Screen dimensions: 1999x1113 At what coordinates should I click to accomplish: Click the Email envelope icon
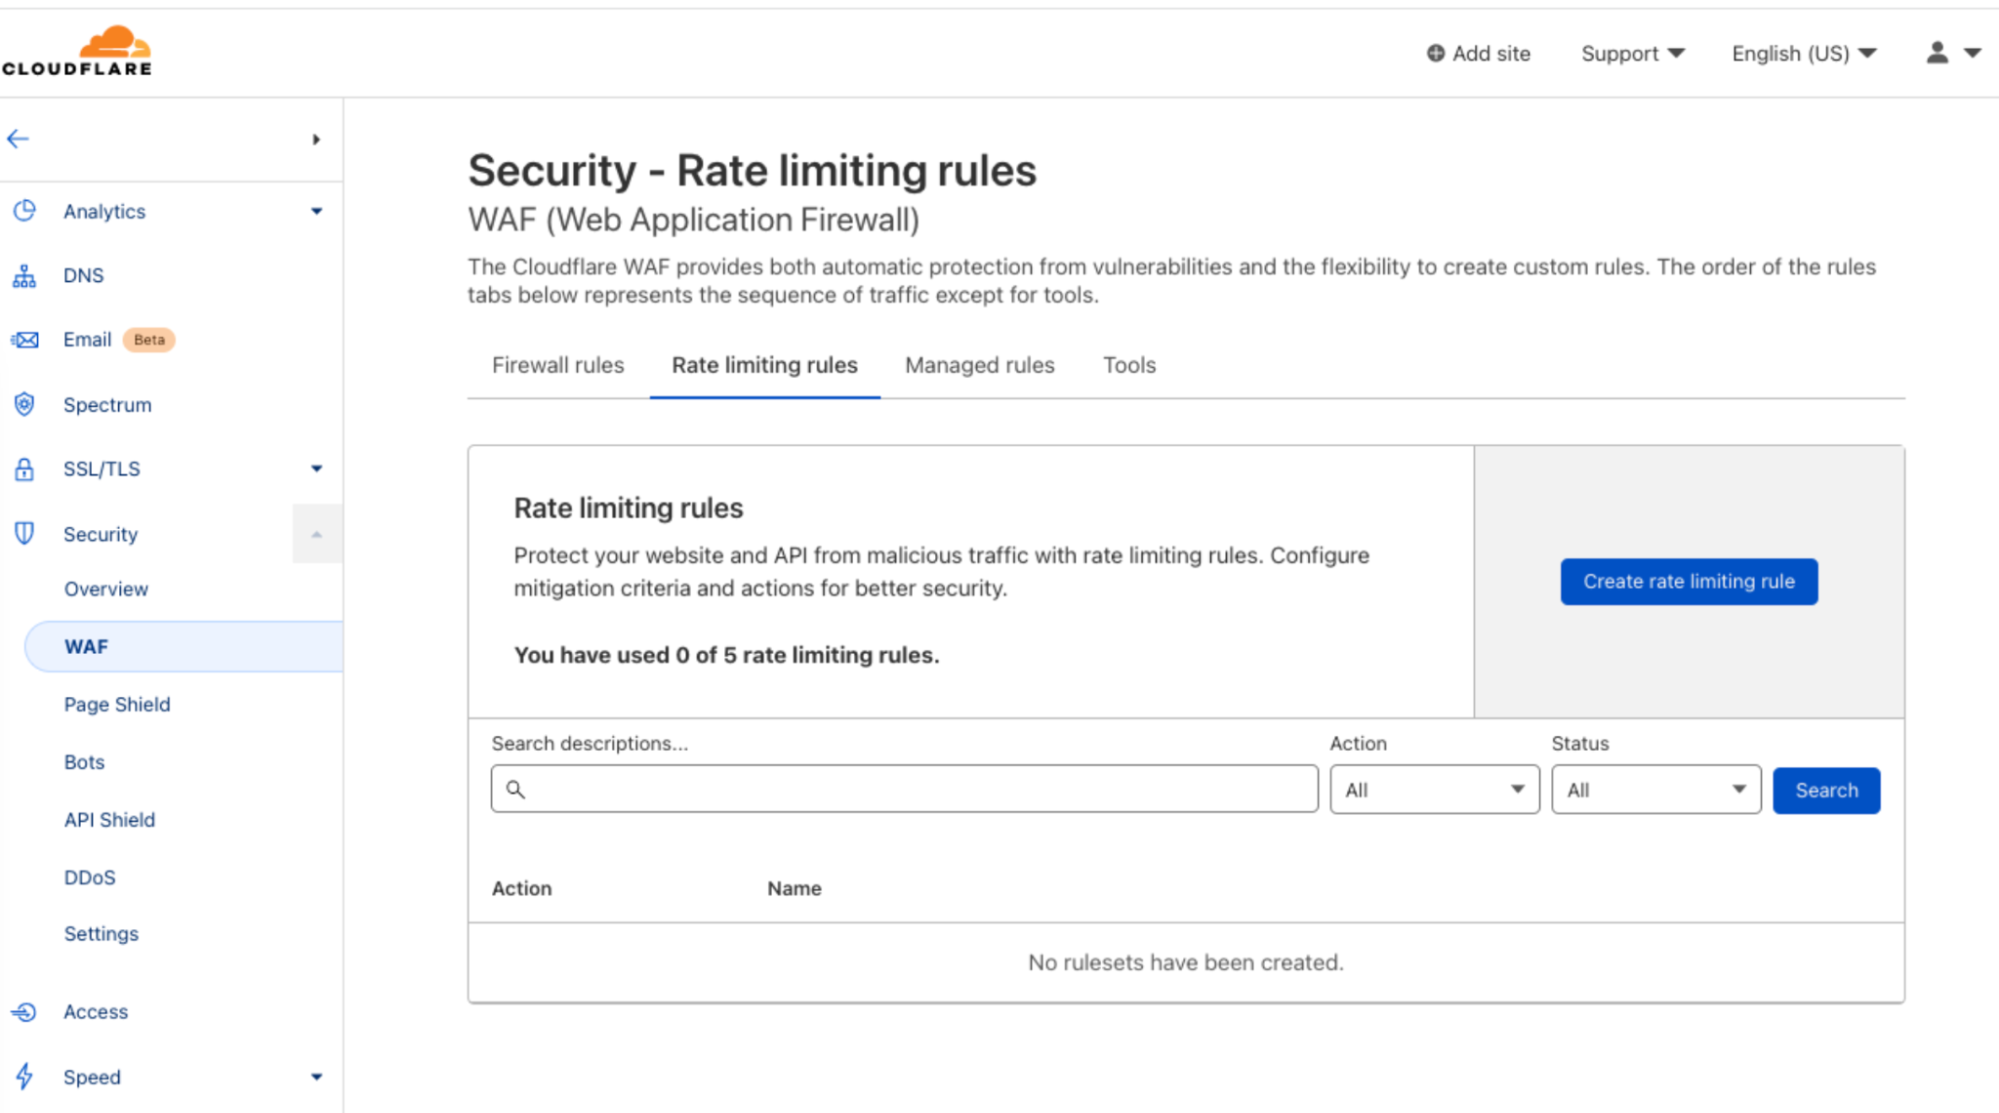24,340
